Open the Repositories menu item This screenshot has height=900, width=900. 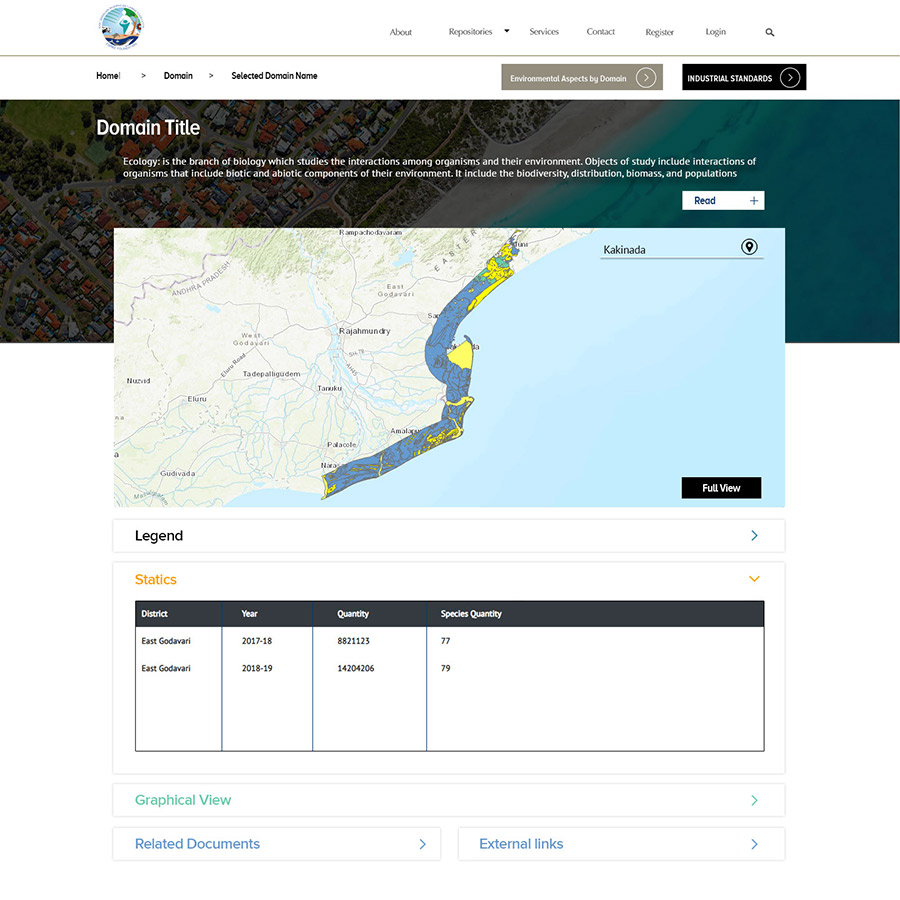(x=470, y=32)
